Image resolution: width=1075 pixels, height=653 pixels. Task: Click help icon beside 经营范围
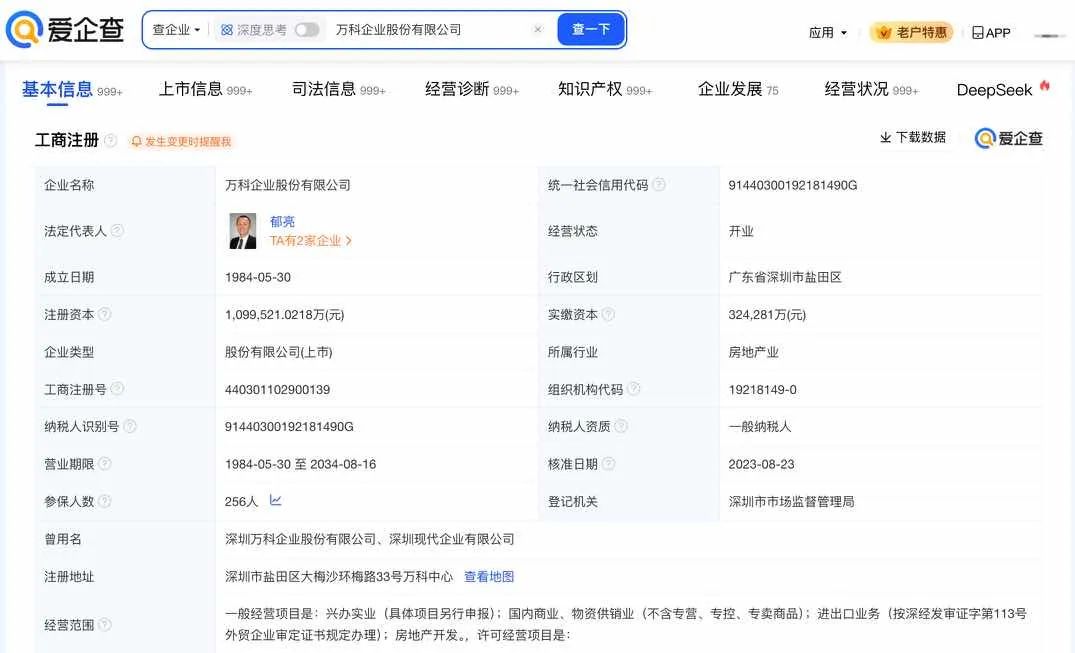click(x=104, y=624)
